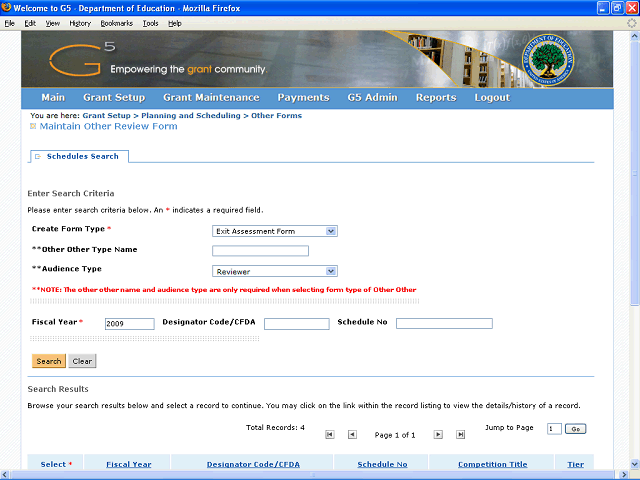This screenshot has width=640, height=480.
Task: Open Reports navigation item
Action: (436, 98)
